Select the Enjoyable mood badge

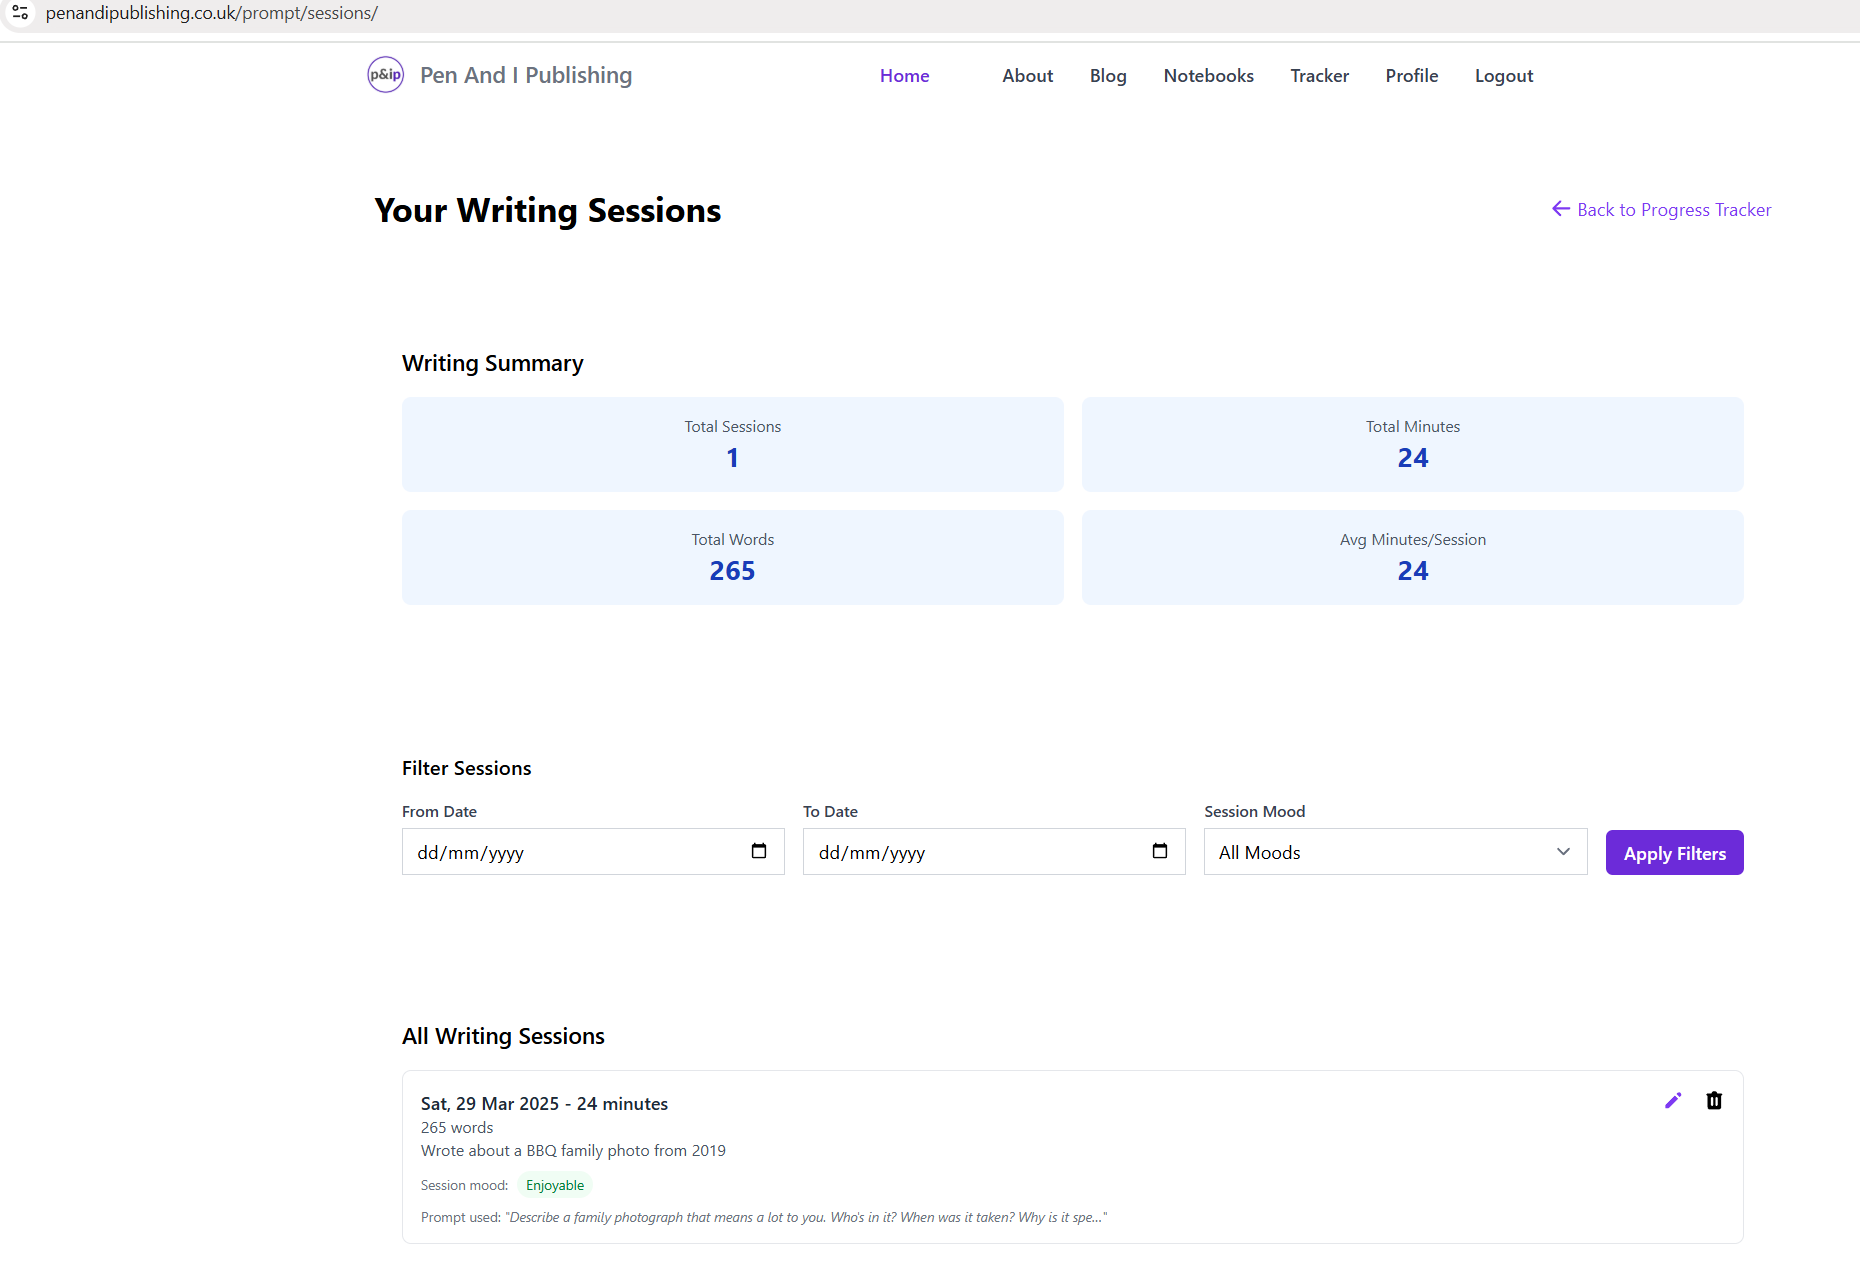[555, 1185]
